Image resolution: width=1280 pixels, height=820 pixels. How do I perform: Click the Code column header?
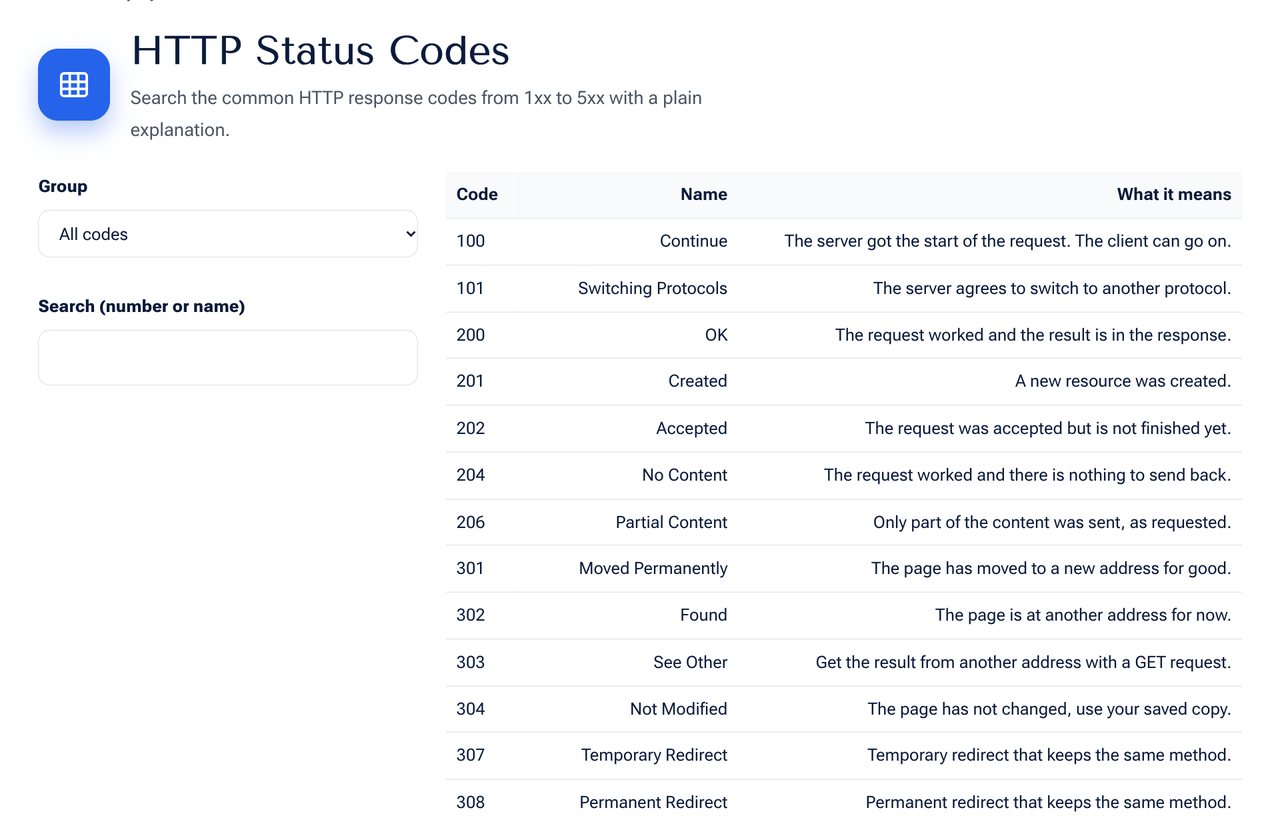pos(477,195)
